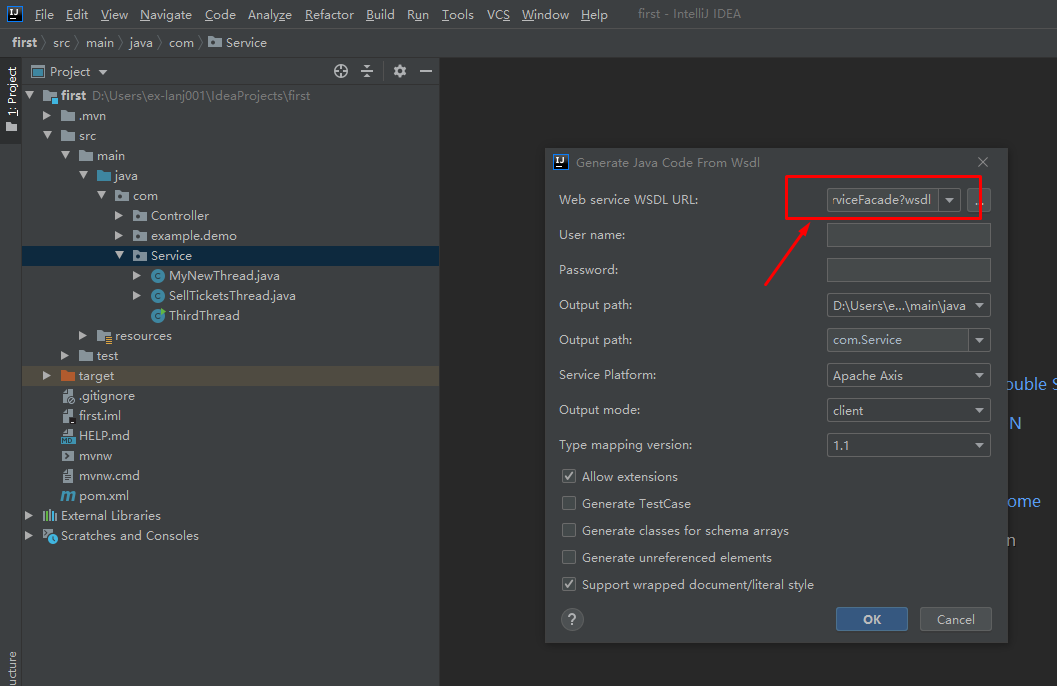
Task: Click the java breadcrumb
Action: click(141, 42)
